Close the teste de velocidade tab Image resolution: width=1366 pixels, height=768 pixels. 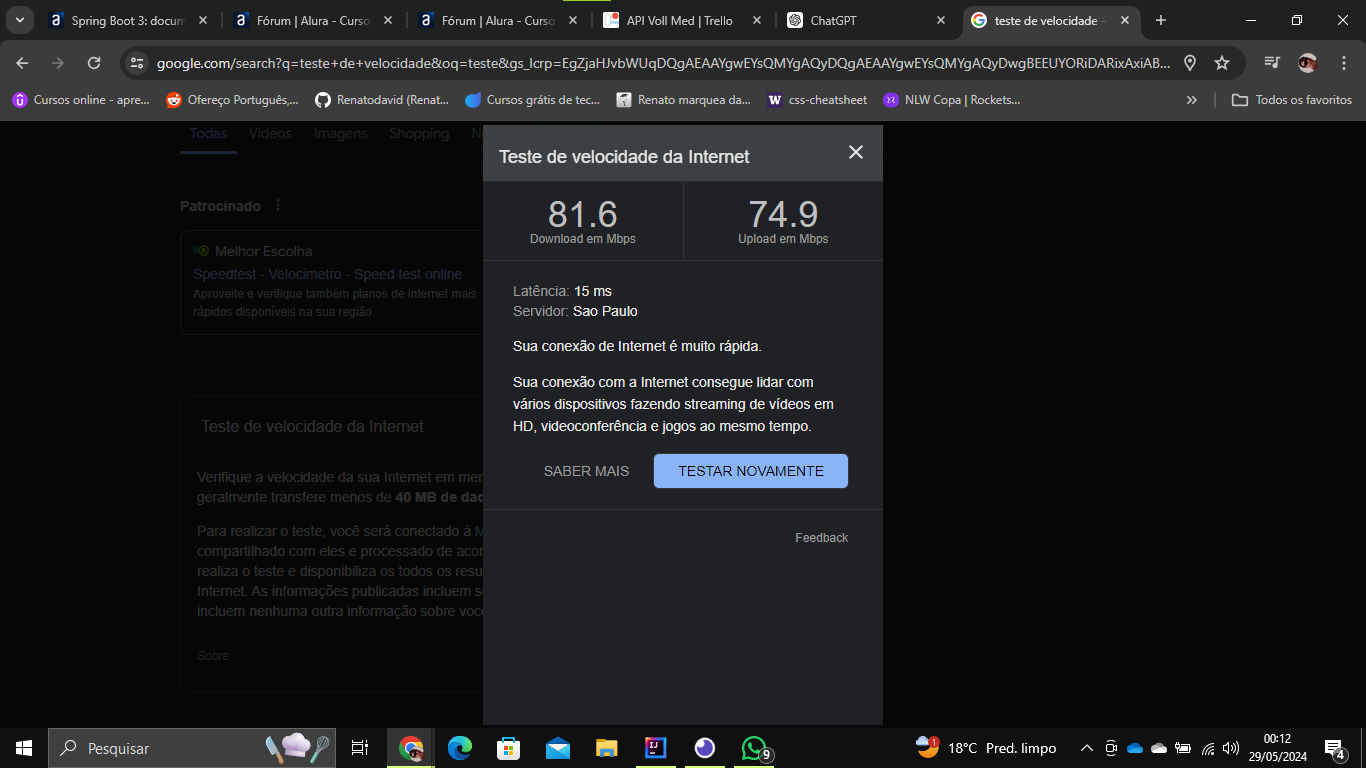(1125, 20)
